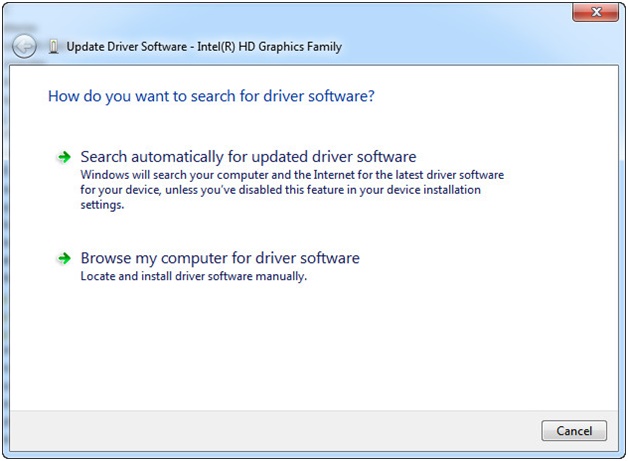
Task: Click green arrow beside Browse my computer option
Action: point(64,259)
